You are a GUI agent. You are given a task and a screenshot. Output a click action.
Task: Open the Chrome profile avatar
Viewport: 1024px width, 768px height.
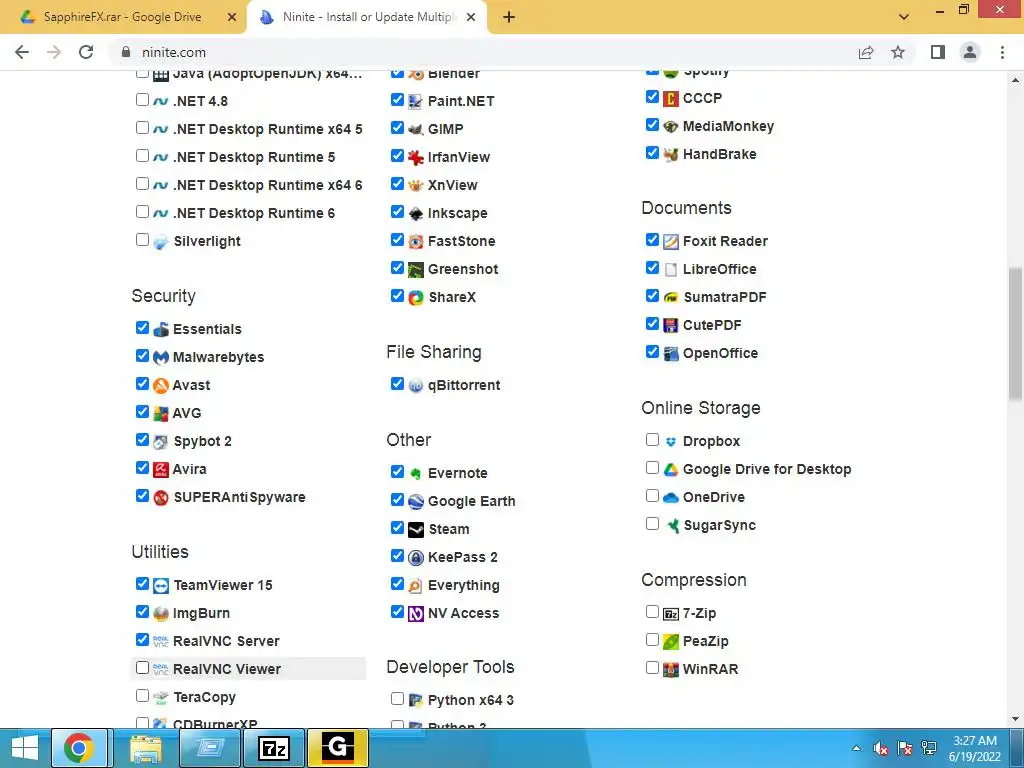(x=970, y=52)
